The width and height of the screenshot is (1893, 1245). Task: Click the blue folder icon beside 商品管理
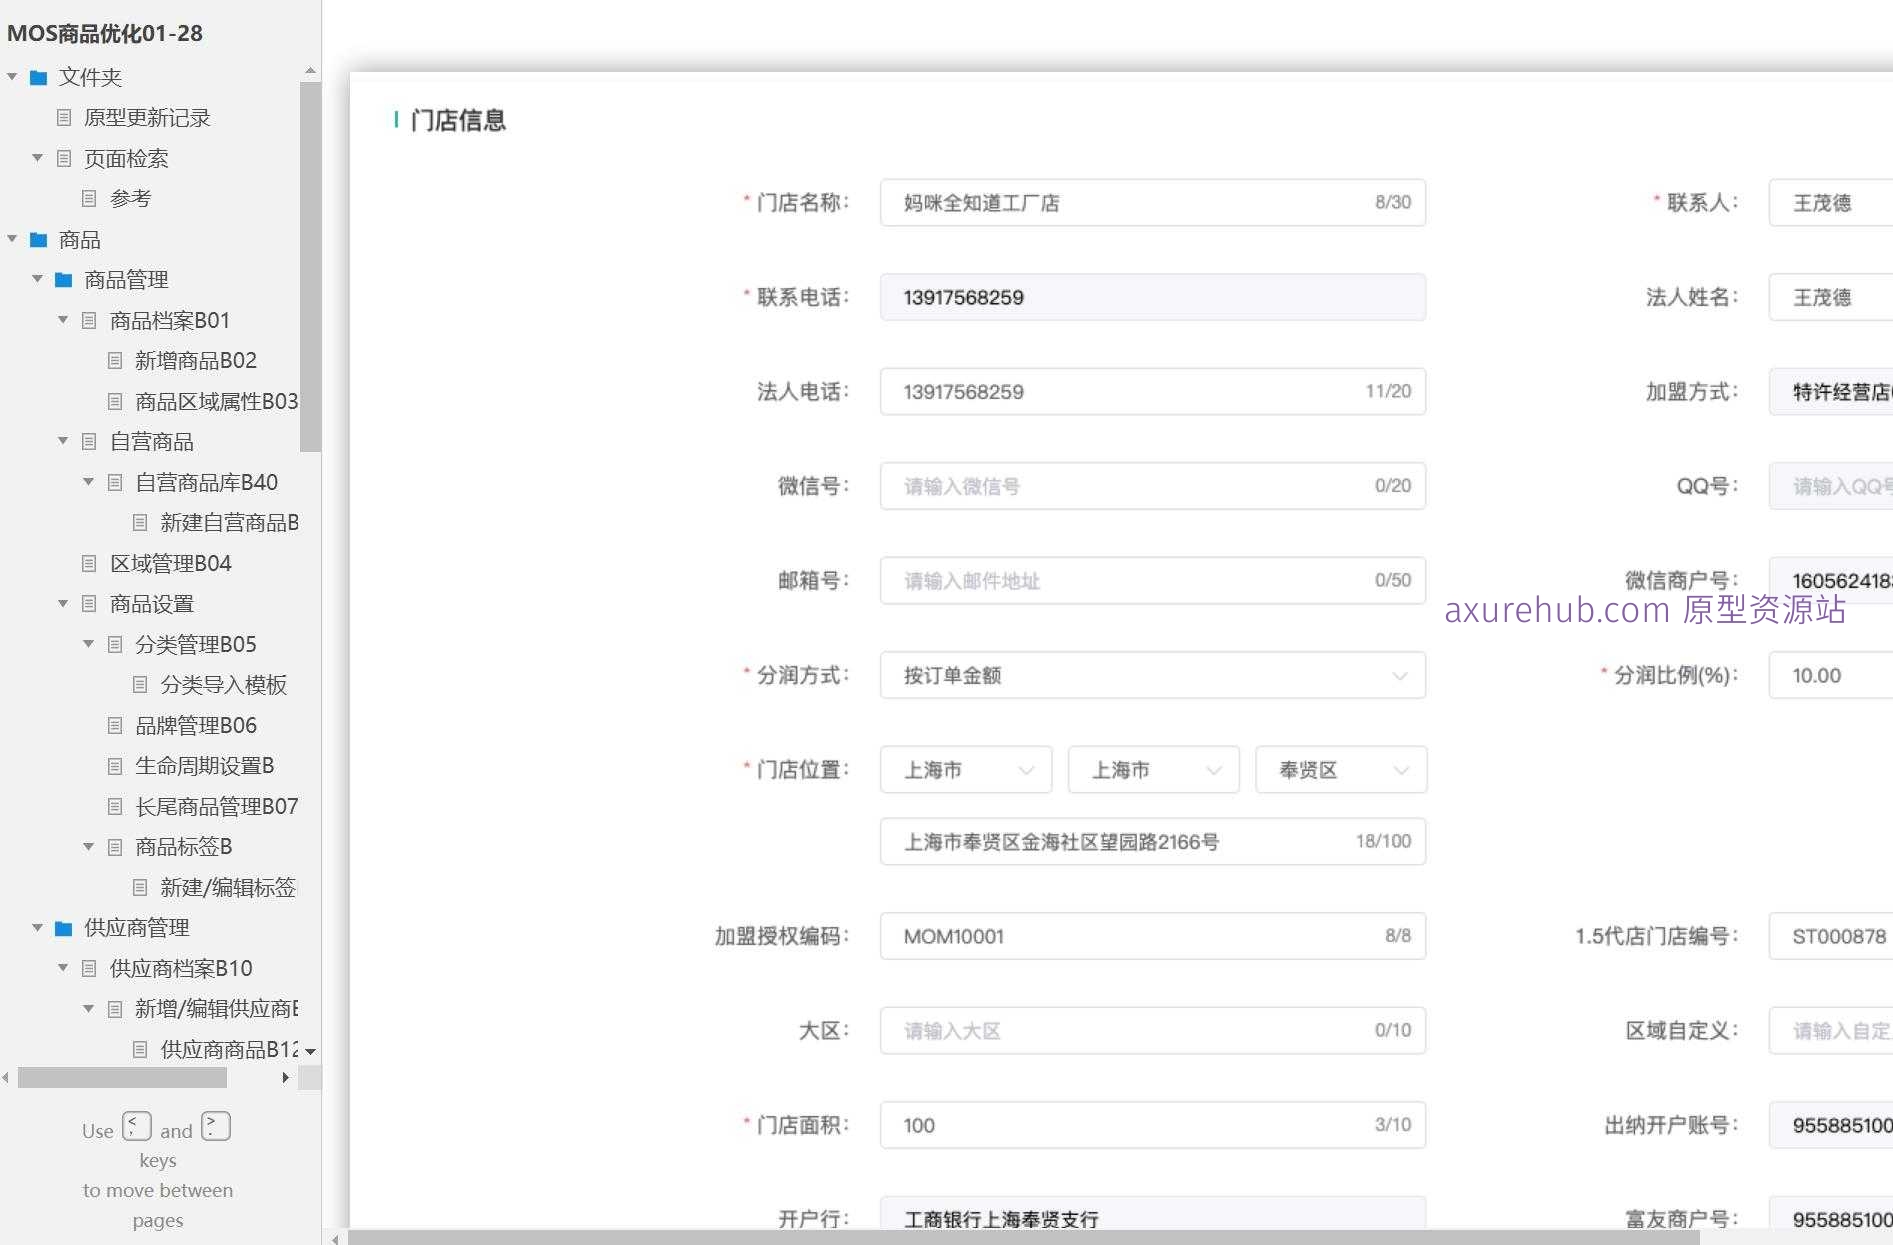63,280
